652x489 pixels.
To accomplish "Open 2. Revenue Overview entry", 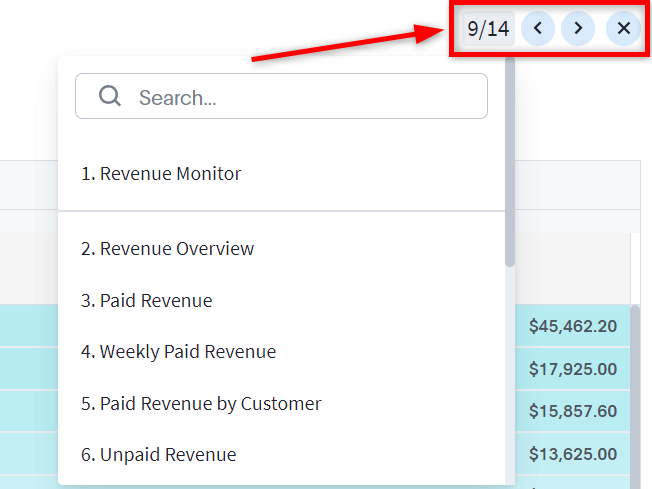I will [167, 248].
